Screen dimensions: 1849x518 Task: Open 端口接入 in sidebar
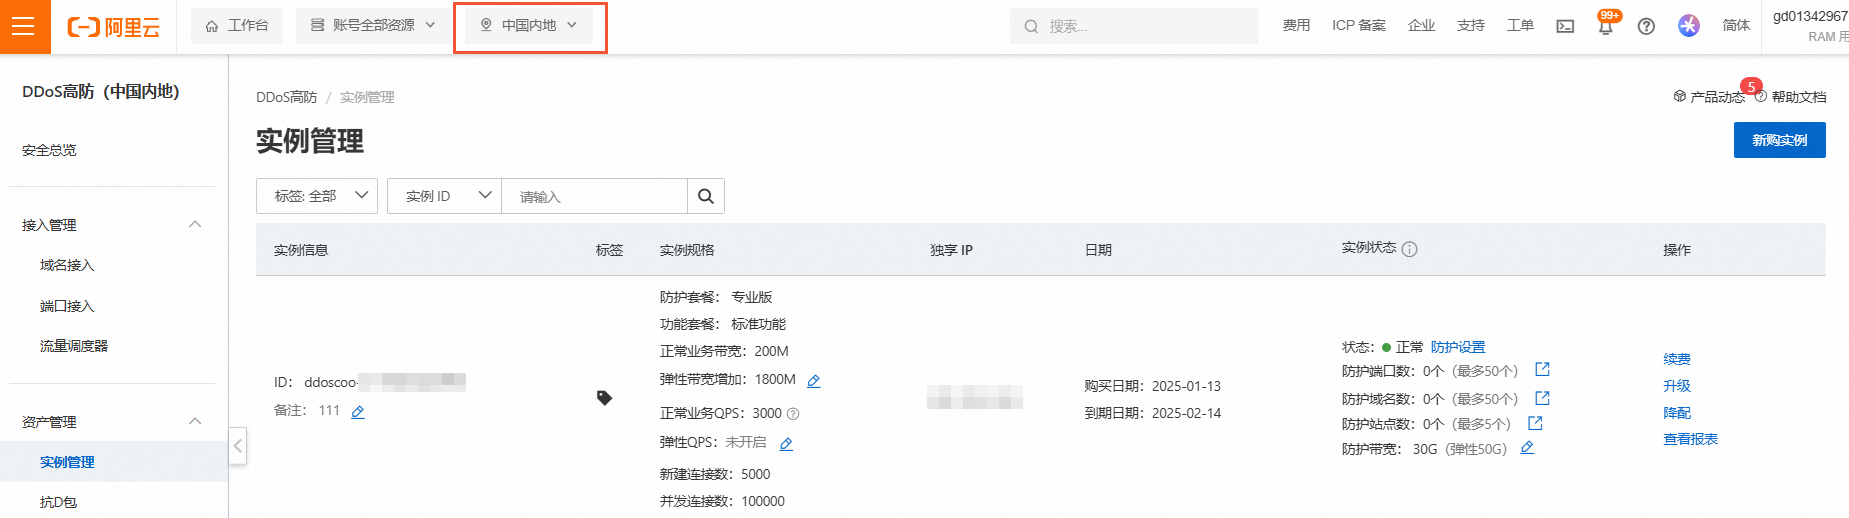67,306
